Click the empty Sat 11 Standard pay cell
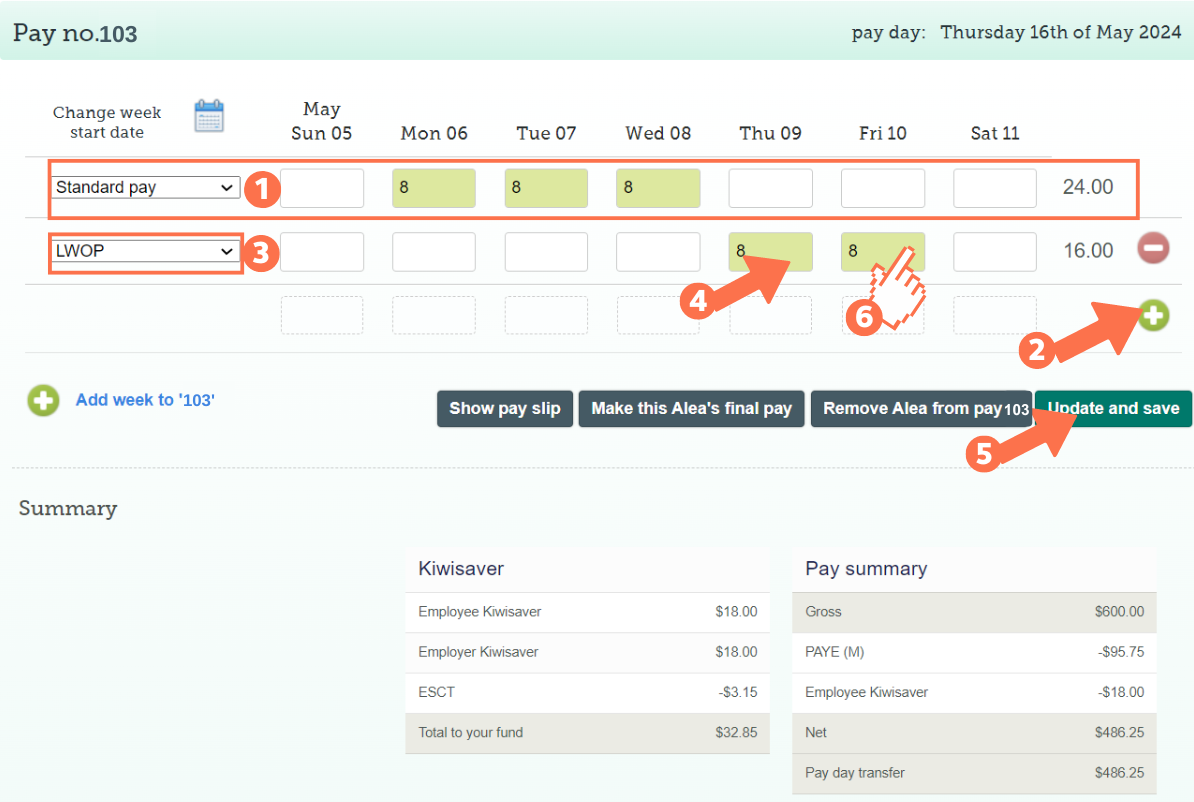This screenshot has width=1194, height=802. 994,188
